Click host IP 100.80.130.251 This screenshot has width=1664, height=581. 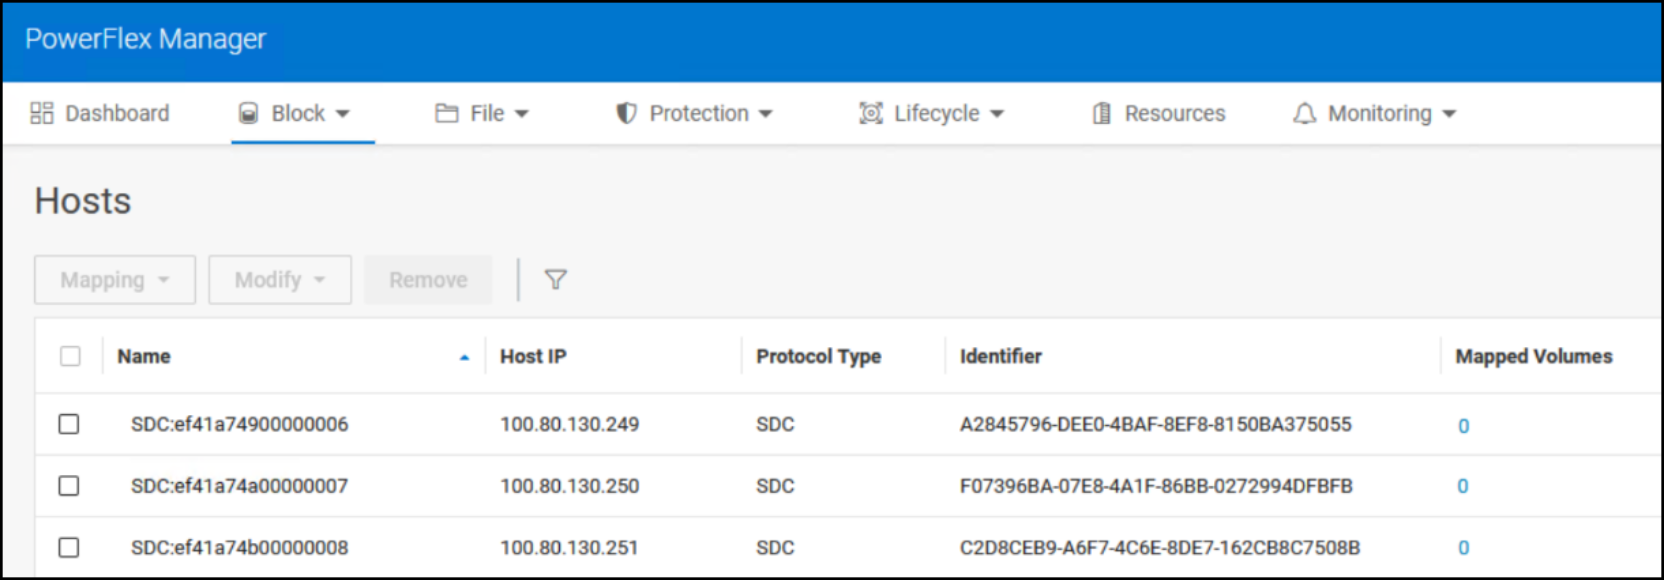coord(570,548)
